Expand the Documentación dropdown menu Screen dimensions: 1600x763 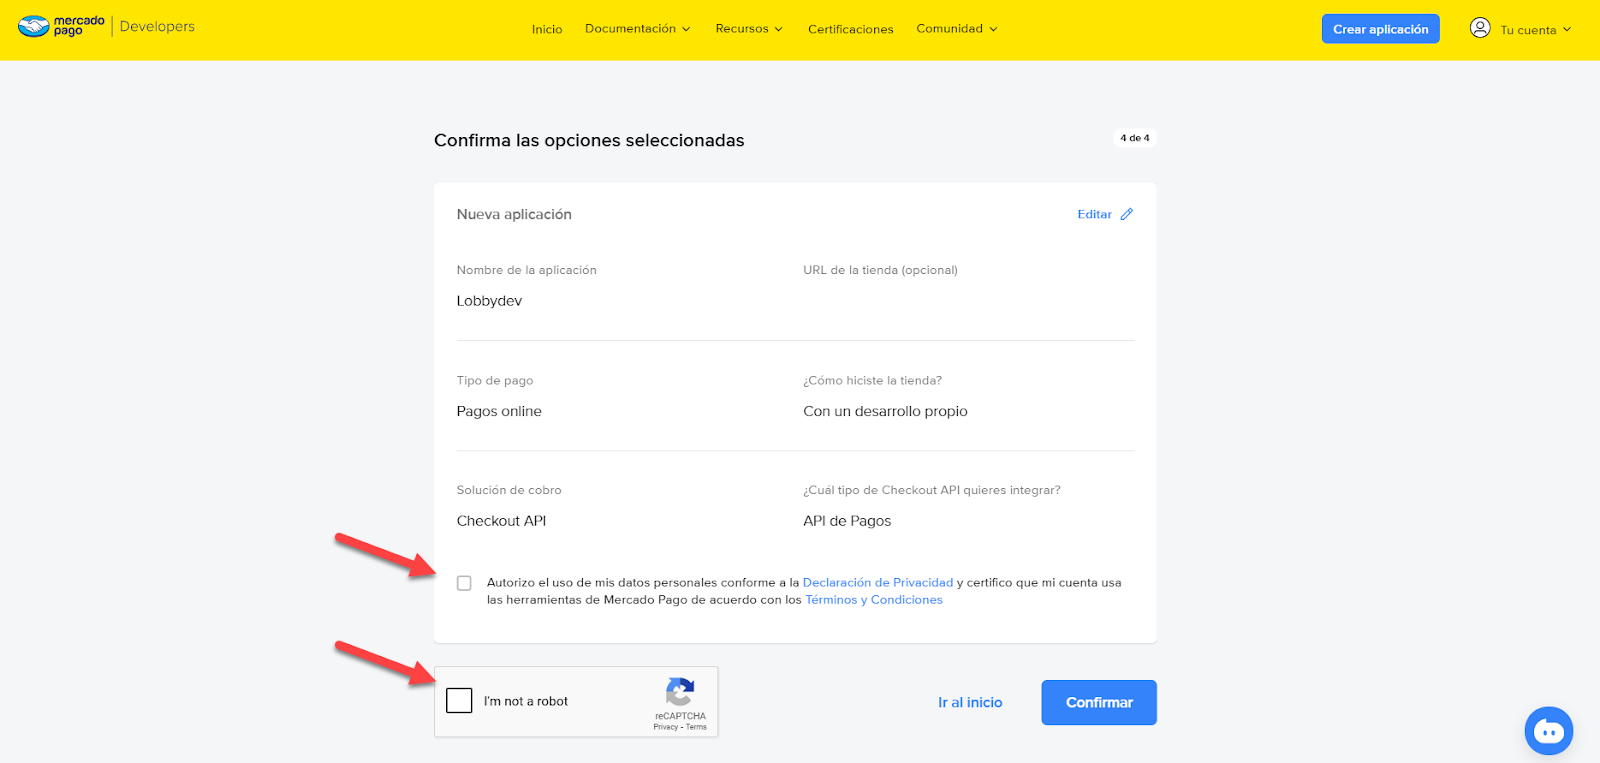click(x=637, y=29)
